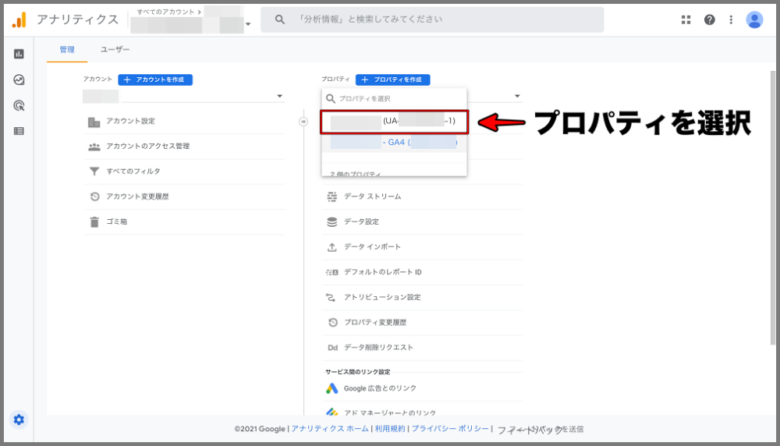Click the Admin gear icon
Image resolution: width=780 pixels, height=446 pixels.
pos(19,420)
